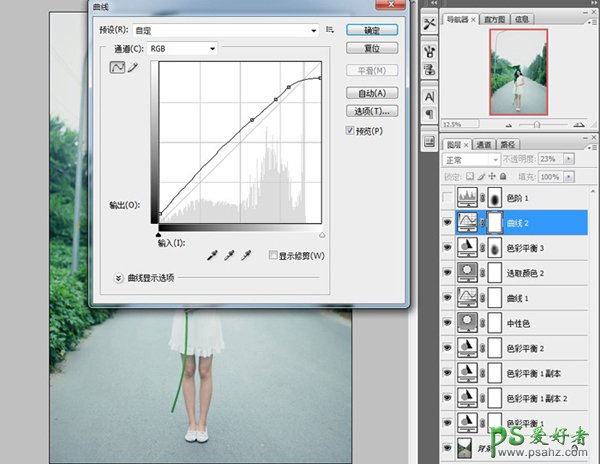Pick the white point eyedropper
600x464 pixels.
coord(247,256)
